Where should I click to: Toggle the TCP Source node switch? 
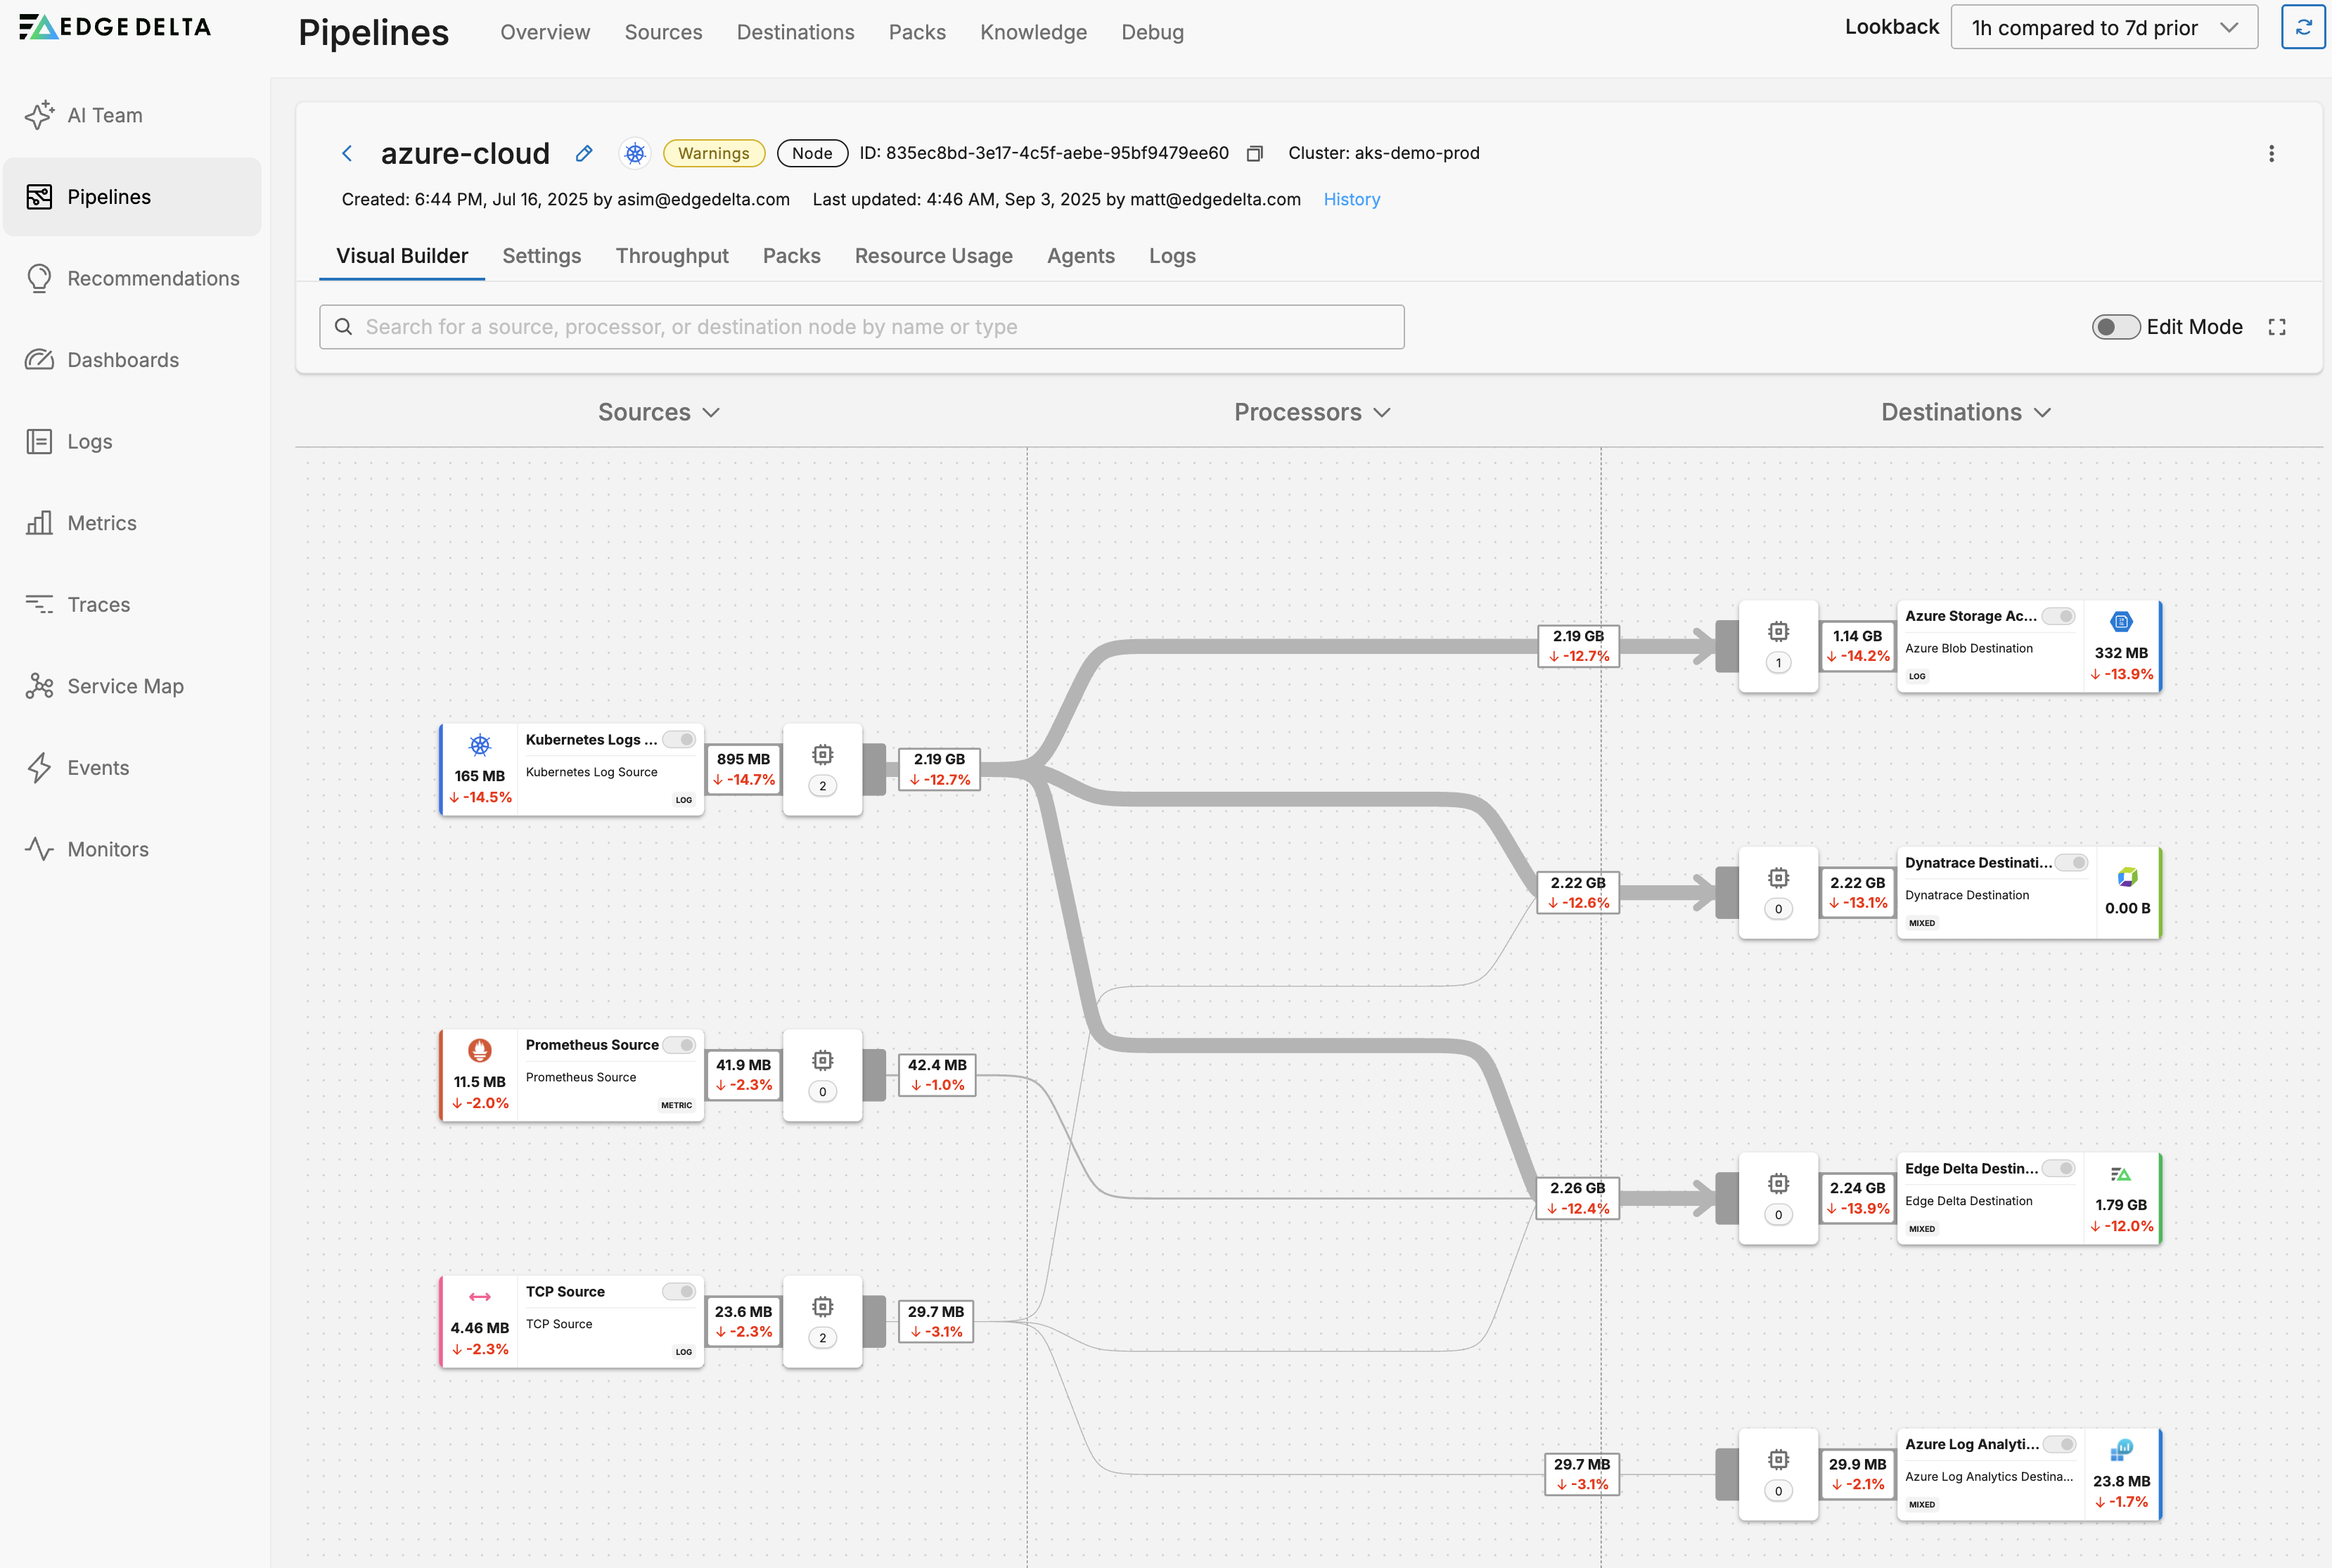680,1291
